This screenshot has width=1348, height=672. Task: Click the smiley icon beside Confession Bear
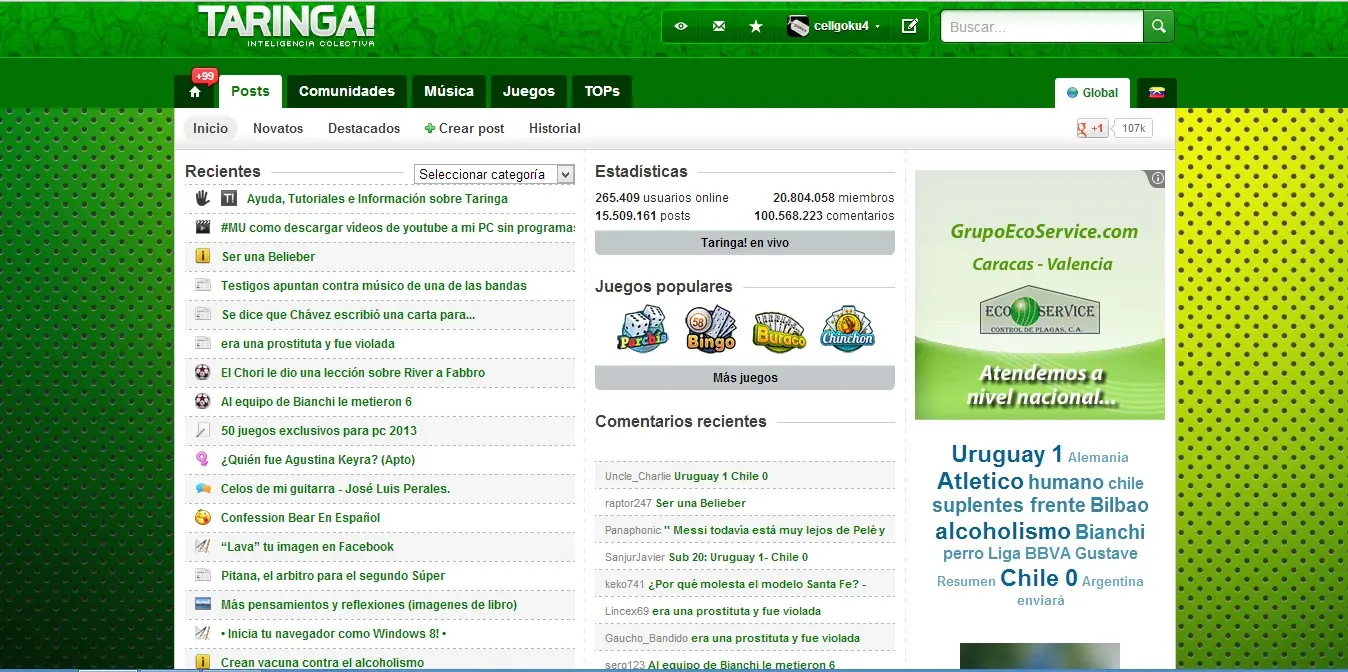point(203,517)
